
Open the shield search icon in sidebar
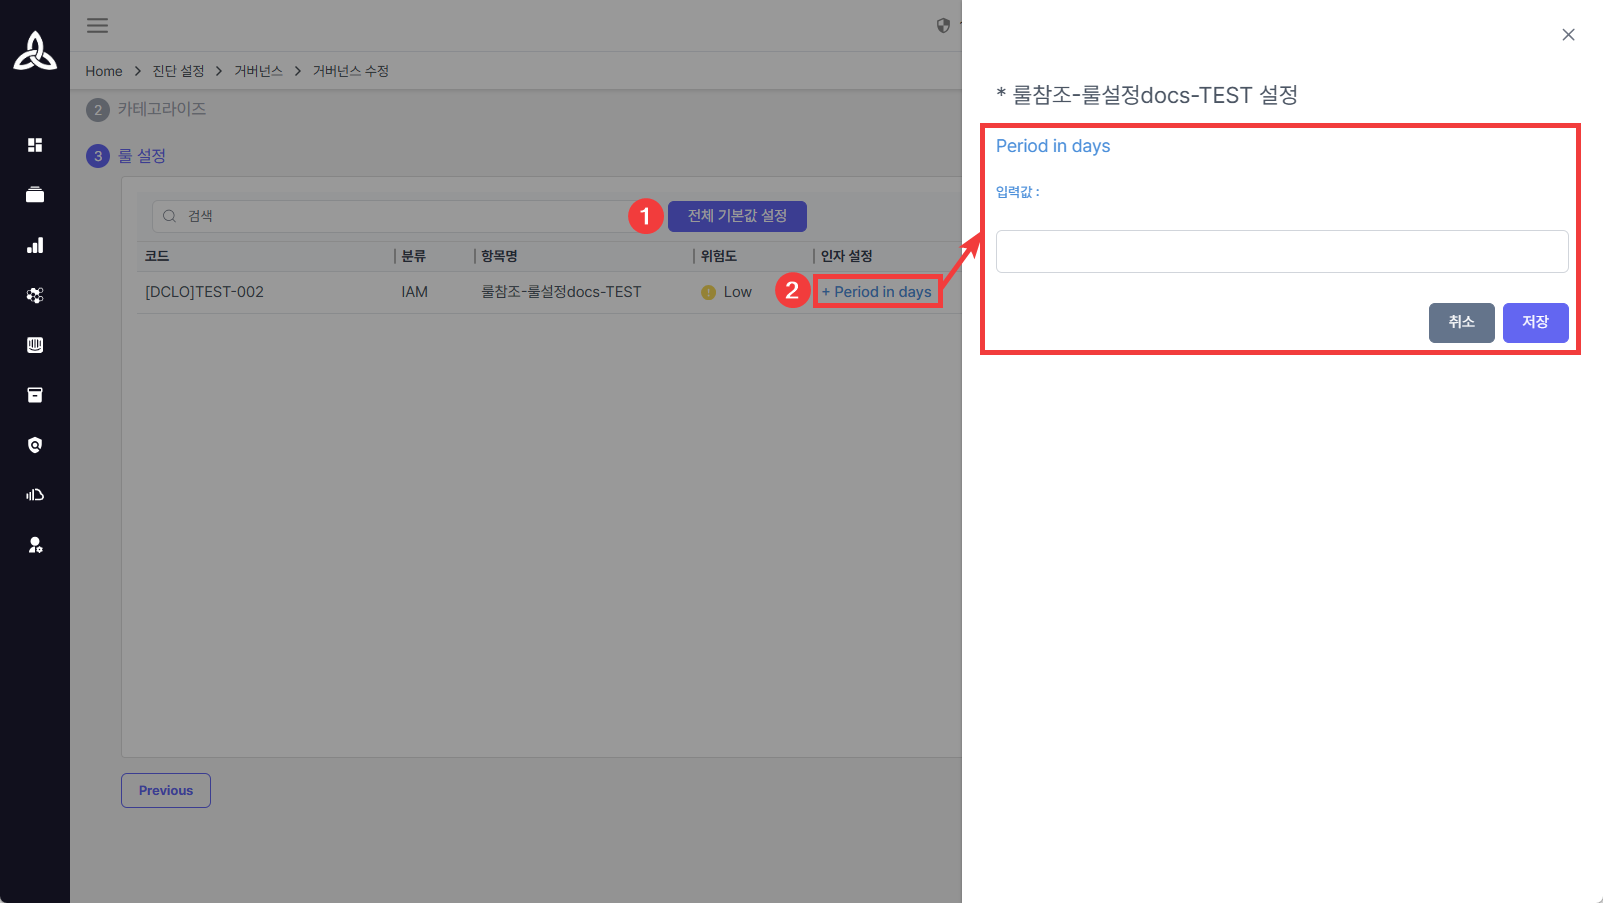pyautogui.click(x=35, y=445)
